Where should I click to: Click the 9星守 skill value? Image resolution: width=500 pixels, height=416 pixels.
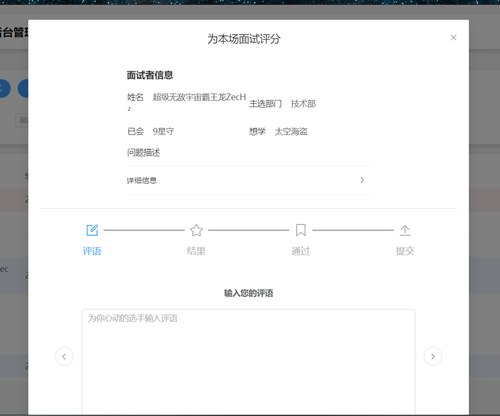point(163,132)
